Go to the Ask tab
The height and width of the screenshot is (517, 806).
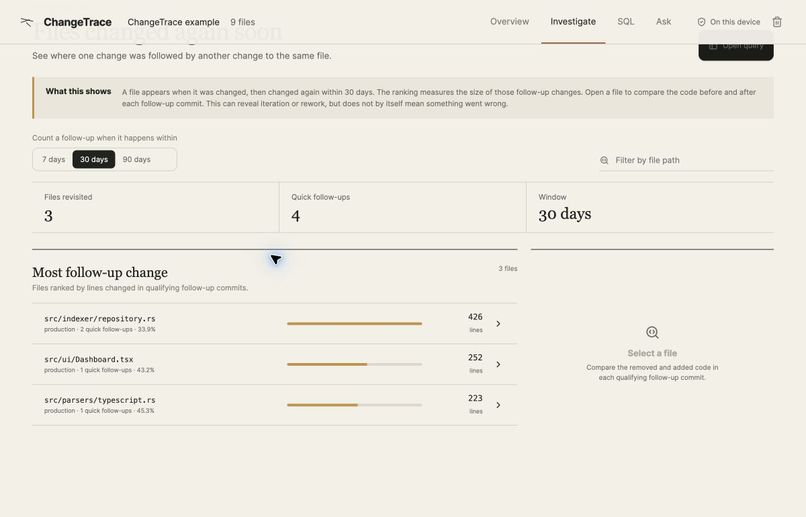click(x=663, y=22)
